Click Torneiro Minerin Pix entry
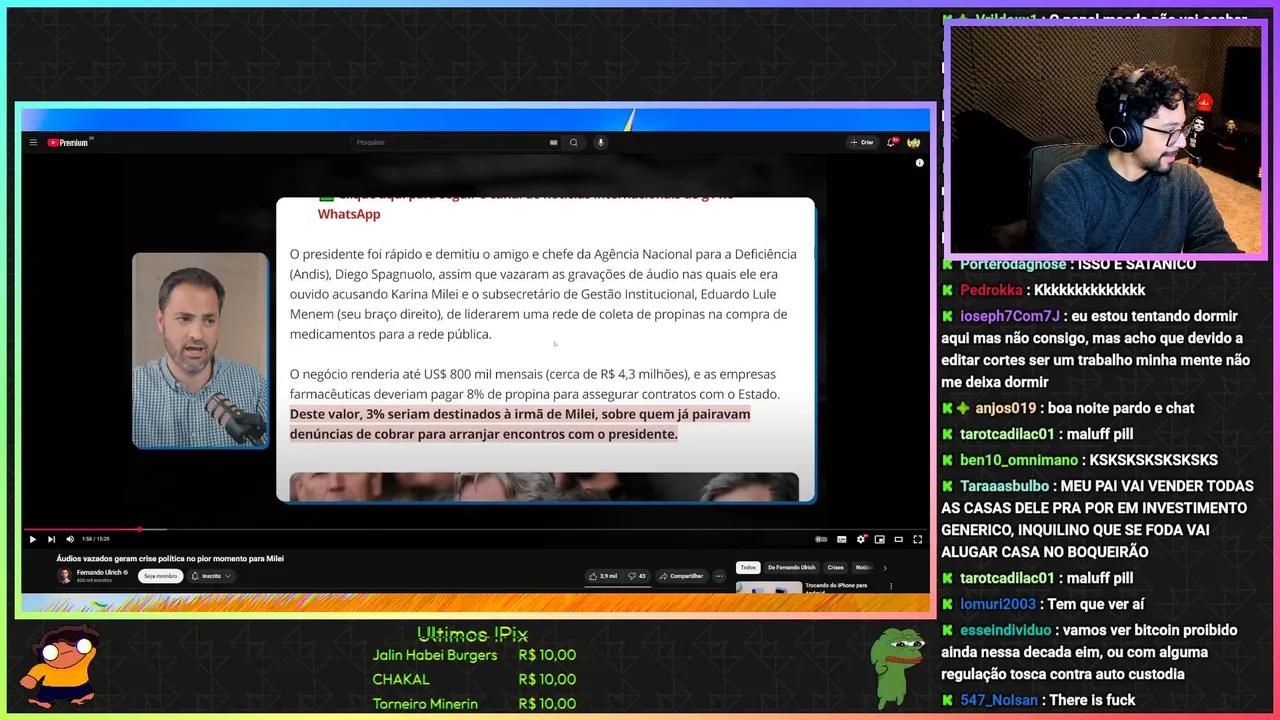Screen dimensions: 1280x720 pos(474,704)
